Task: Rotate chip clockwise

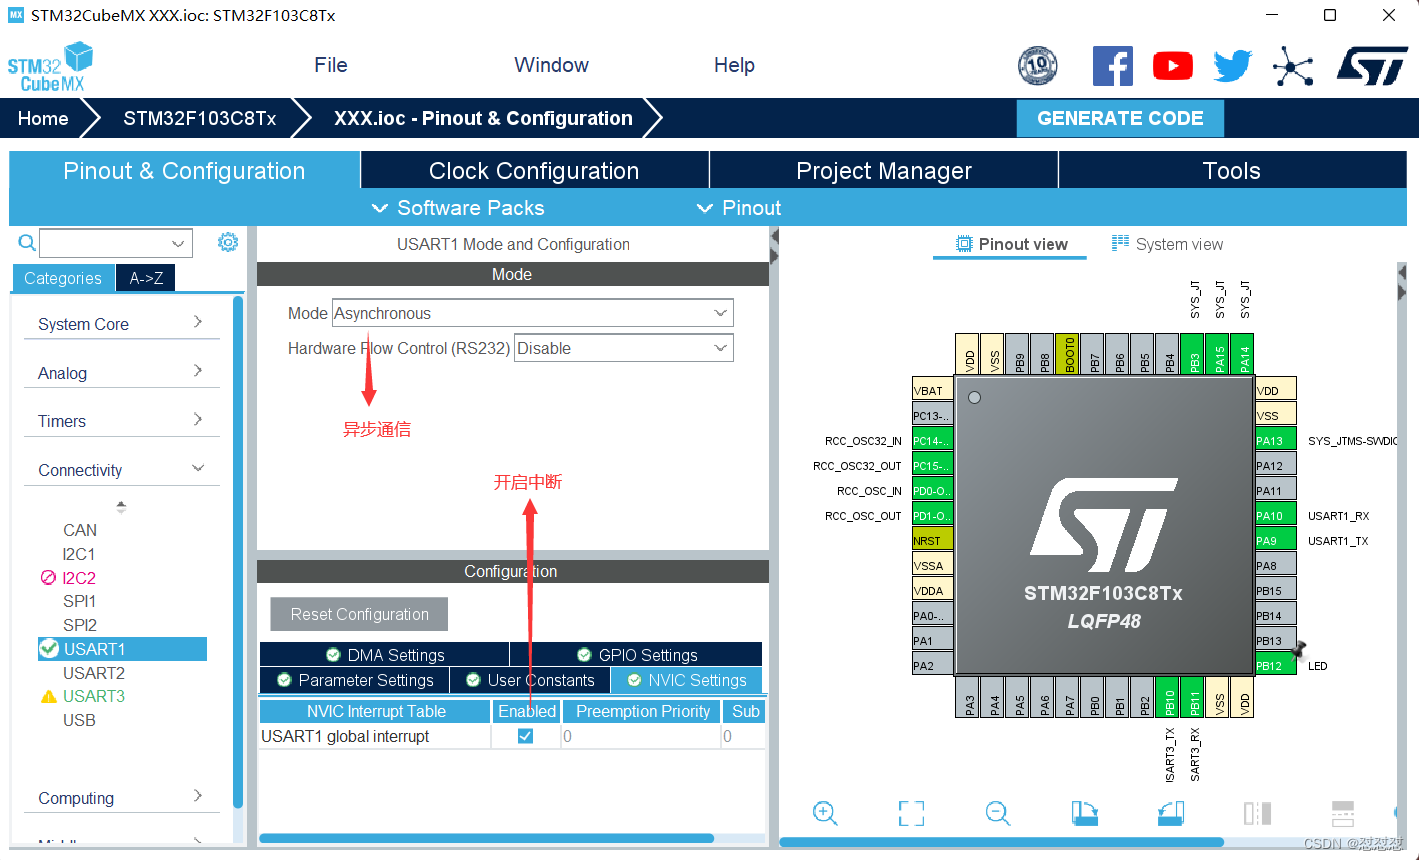Action: (1084, 813)
